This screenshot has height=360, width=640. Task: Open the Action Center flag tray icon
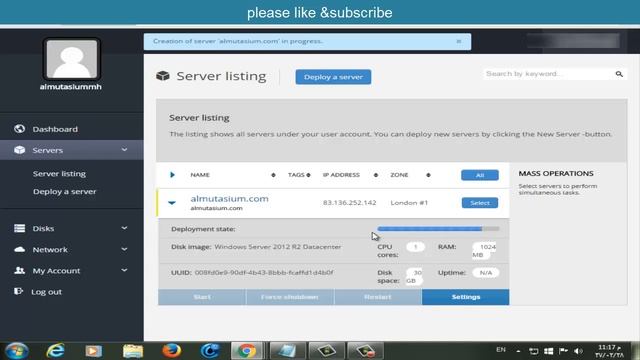tap(563, 351)
